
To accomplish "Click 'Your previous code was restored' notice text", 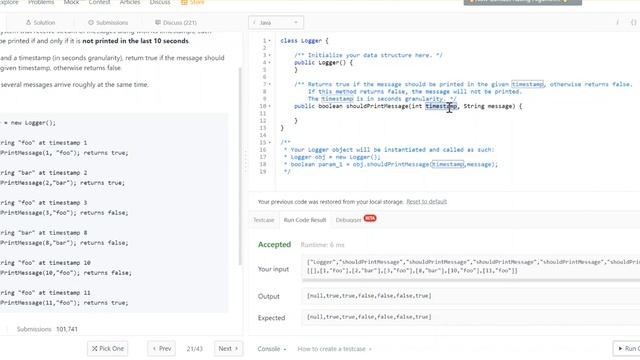I will (x=330, y=202).
